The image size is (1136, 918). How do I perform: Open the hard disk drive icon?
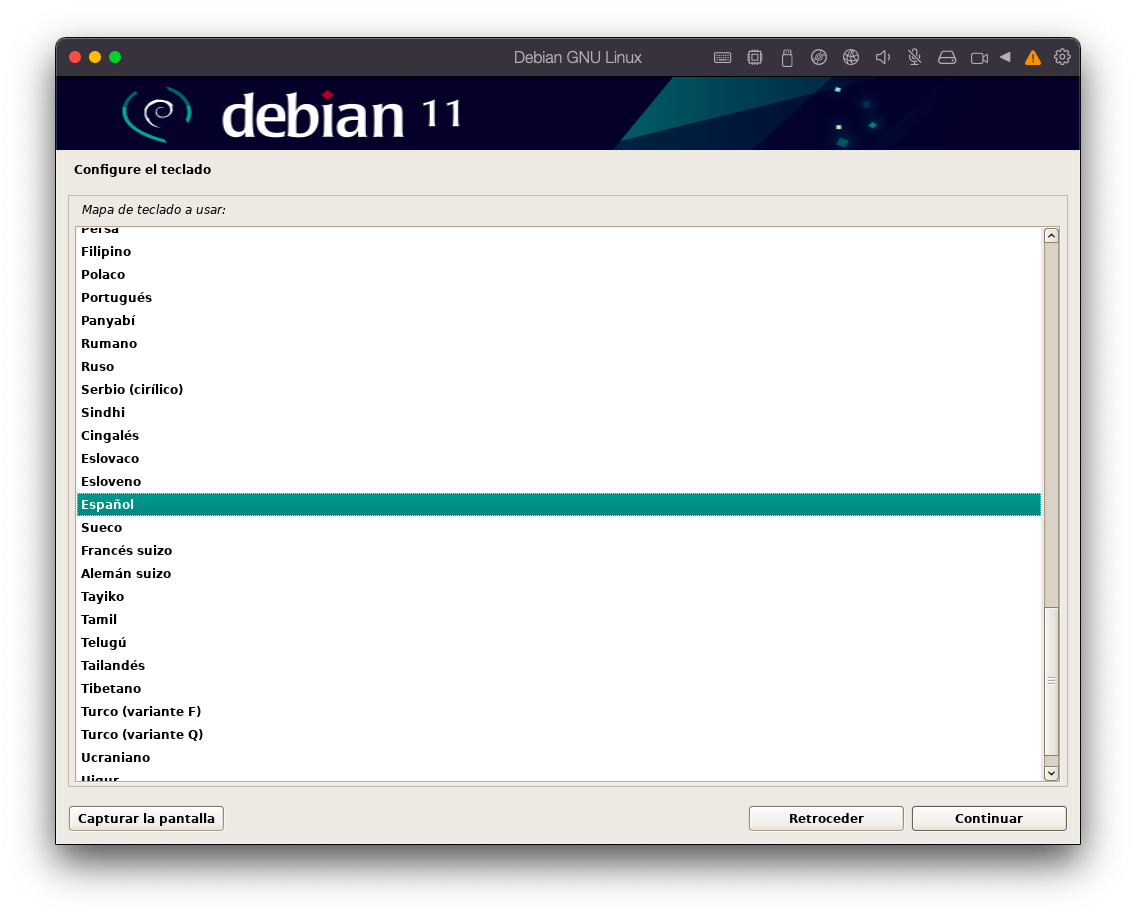pyautogui.click(x=947, y=57)
